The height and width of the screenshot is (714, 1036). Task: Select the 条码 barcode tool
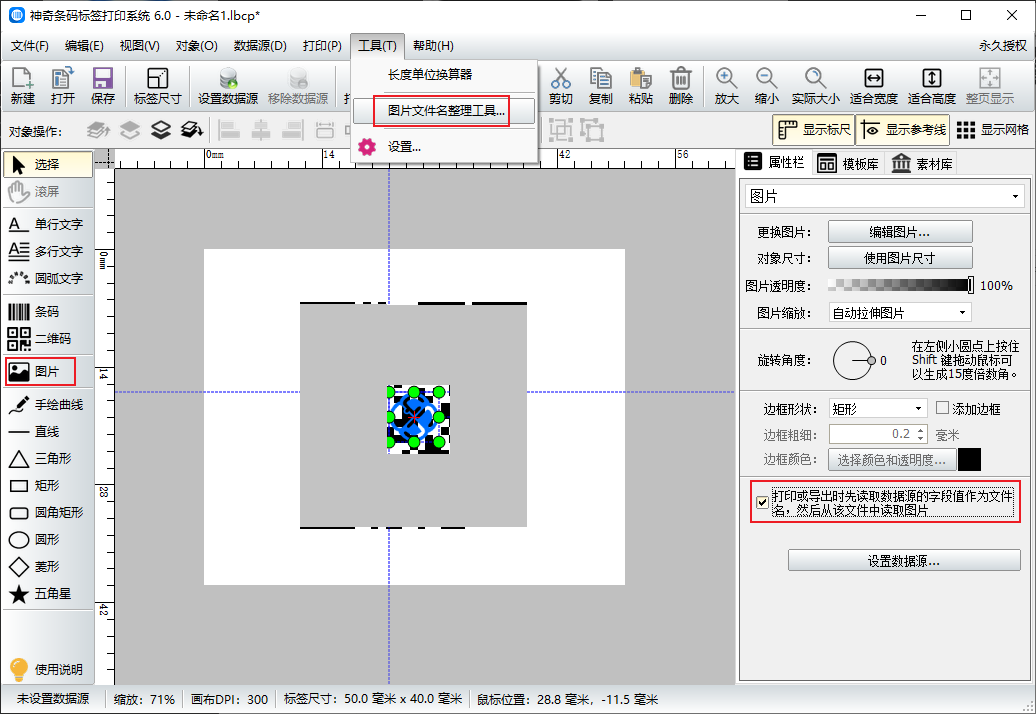(x=48, y=312)
